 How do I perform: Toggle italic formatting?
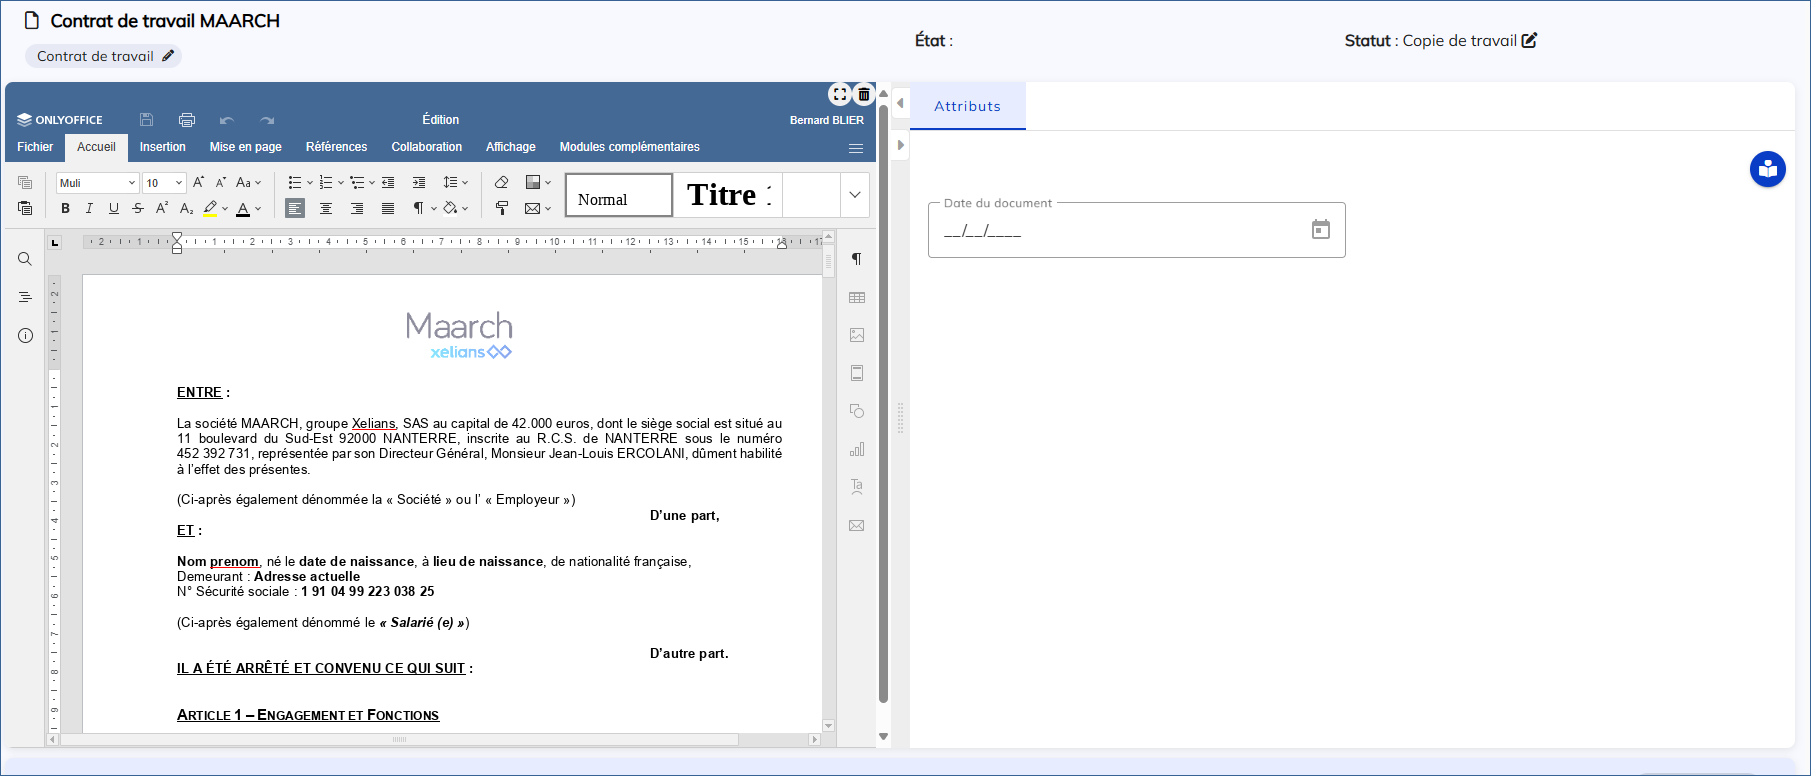coord(89,208)
